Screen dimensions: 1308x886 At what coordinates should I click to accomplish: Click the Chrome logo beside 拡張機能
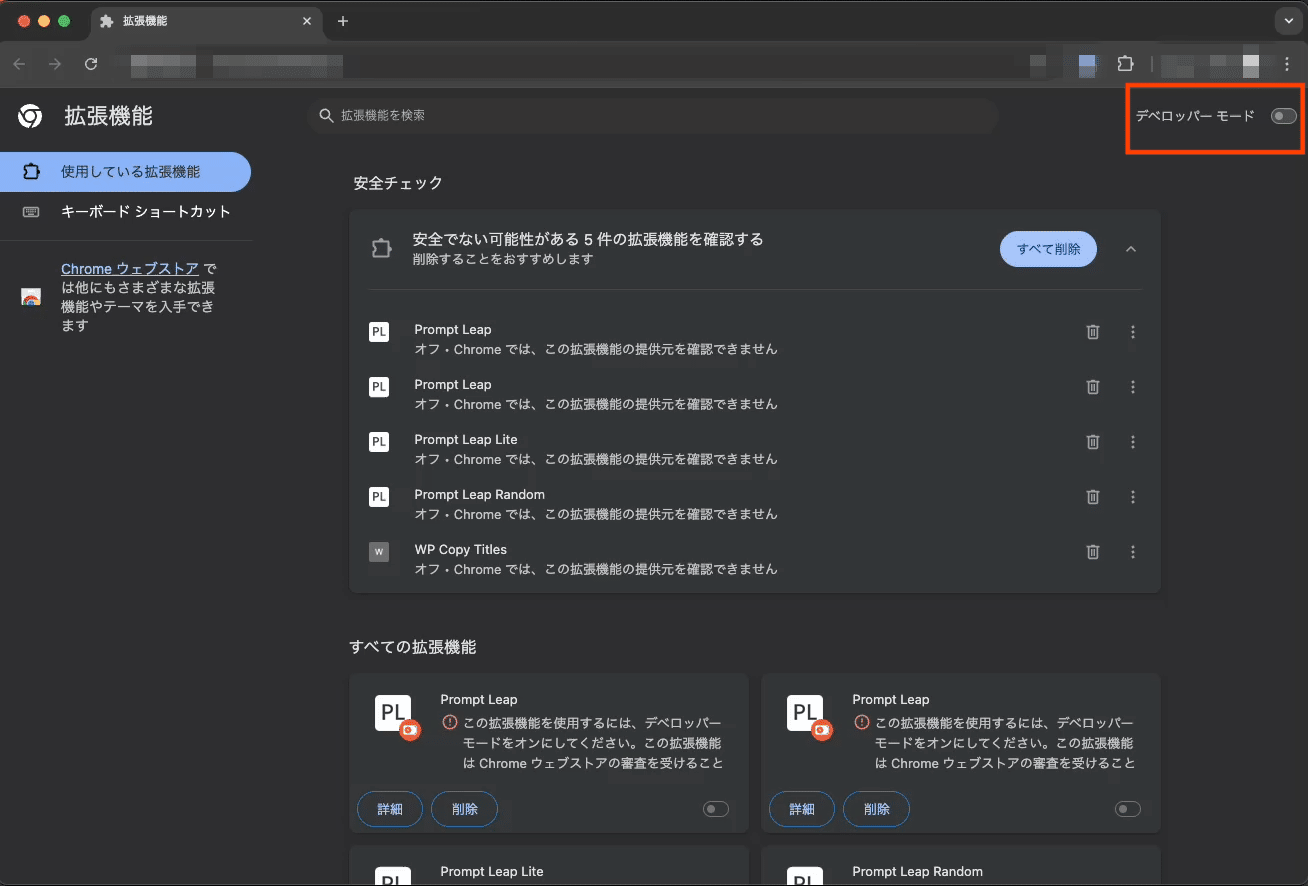(30, 117)
